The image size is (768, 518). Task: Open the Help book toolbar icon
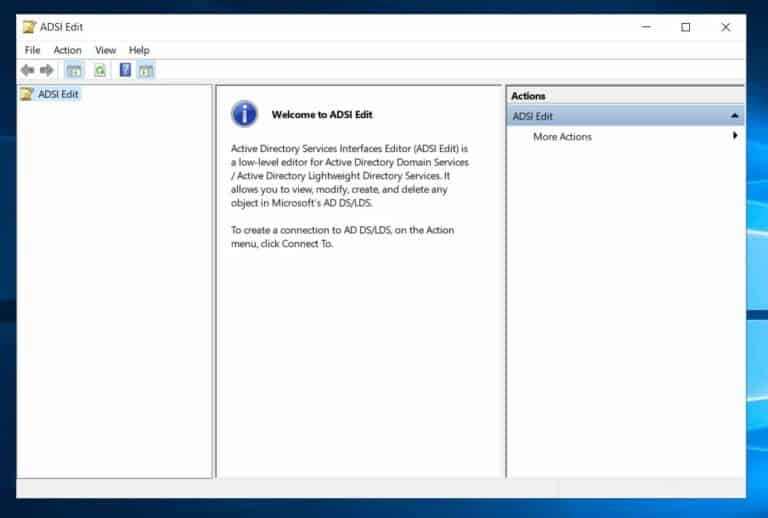click(x=125, y=70)
